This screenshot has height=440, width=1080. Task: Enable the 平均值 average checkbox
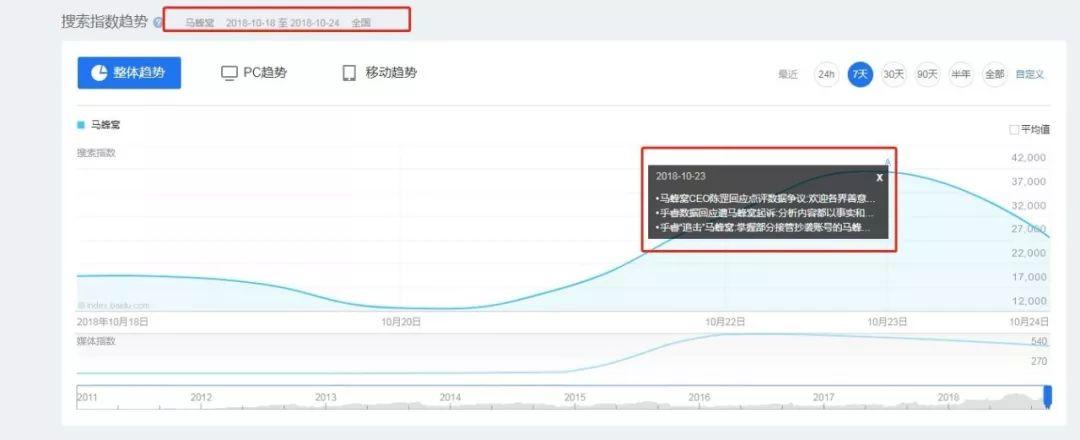pyautogui.click(x=1014, y=129)
